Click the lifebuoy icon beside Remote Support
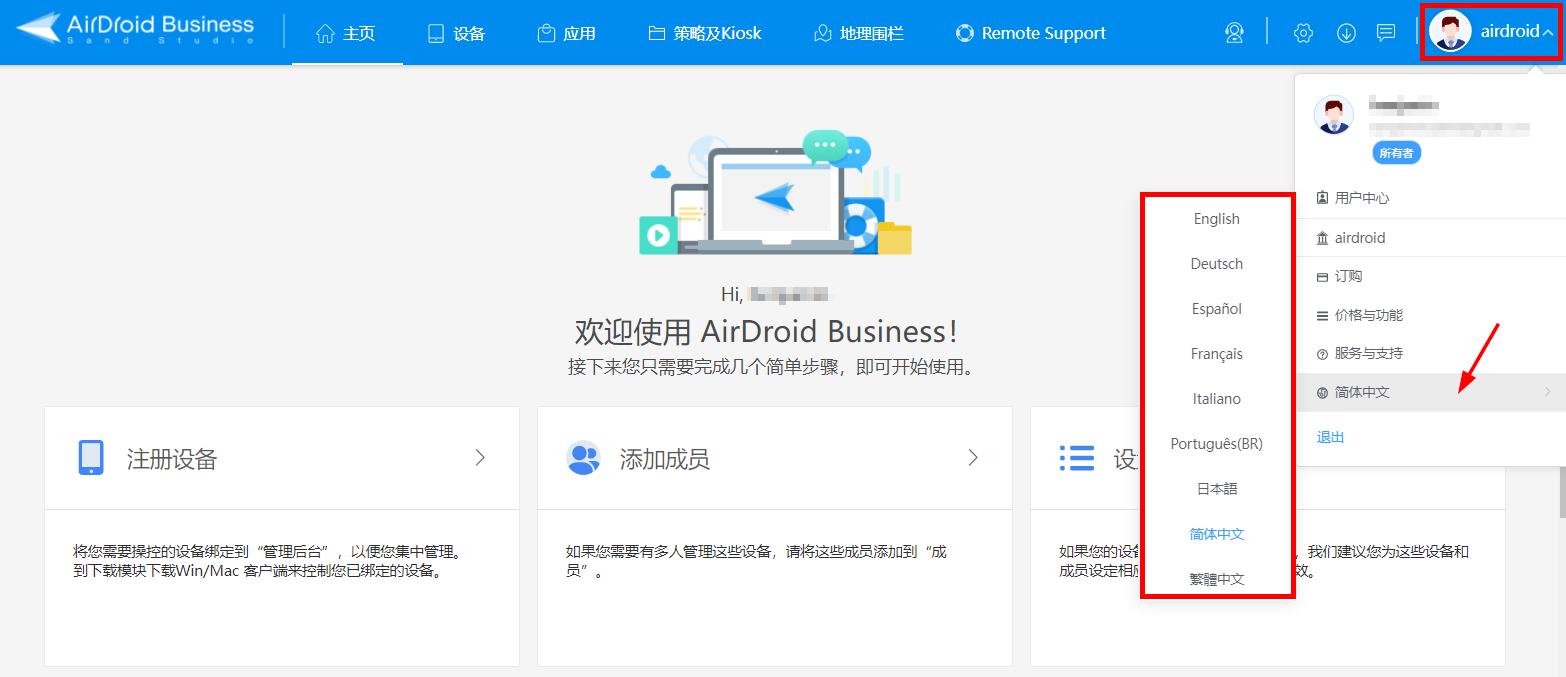1566x677 pixels. (965, 33)
